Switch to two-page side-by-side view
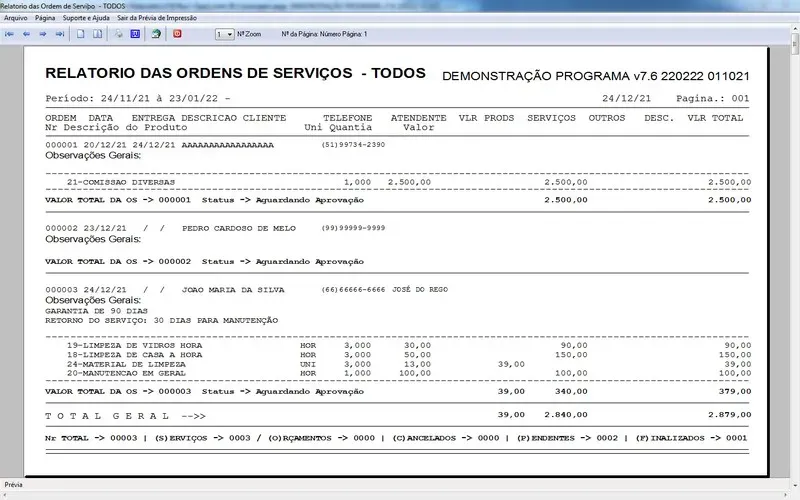Screen dimensions: 800x500 [x=98, y=34]
